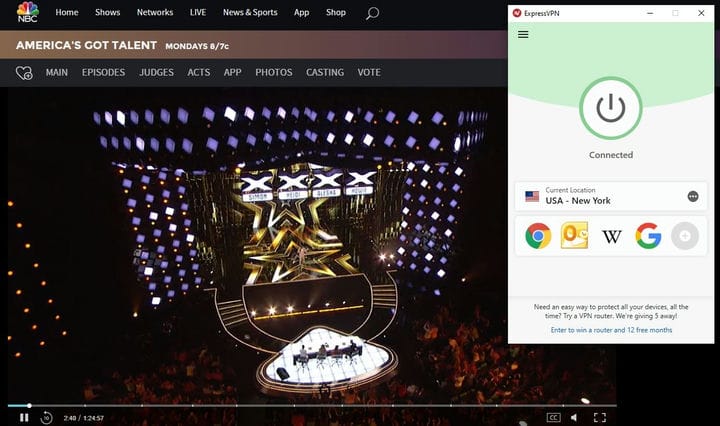Launch the Chrome shortcut in ExpressVPN
720x426 pixels.
point(538,236)
